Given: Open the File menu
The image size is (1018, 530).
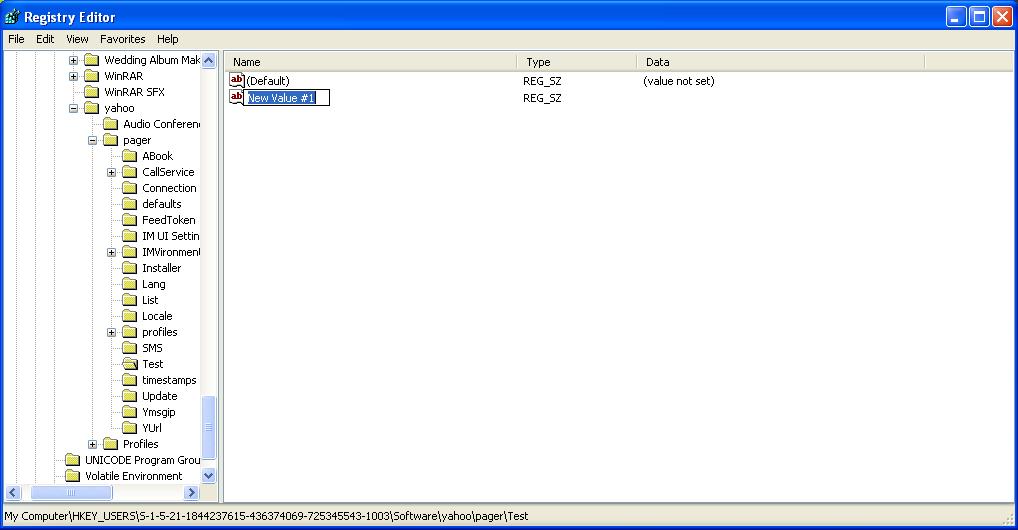Looking at the screenshot, I should click(x=16, y=39).
